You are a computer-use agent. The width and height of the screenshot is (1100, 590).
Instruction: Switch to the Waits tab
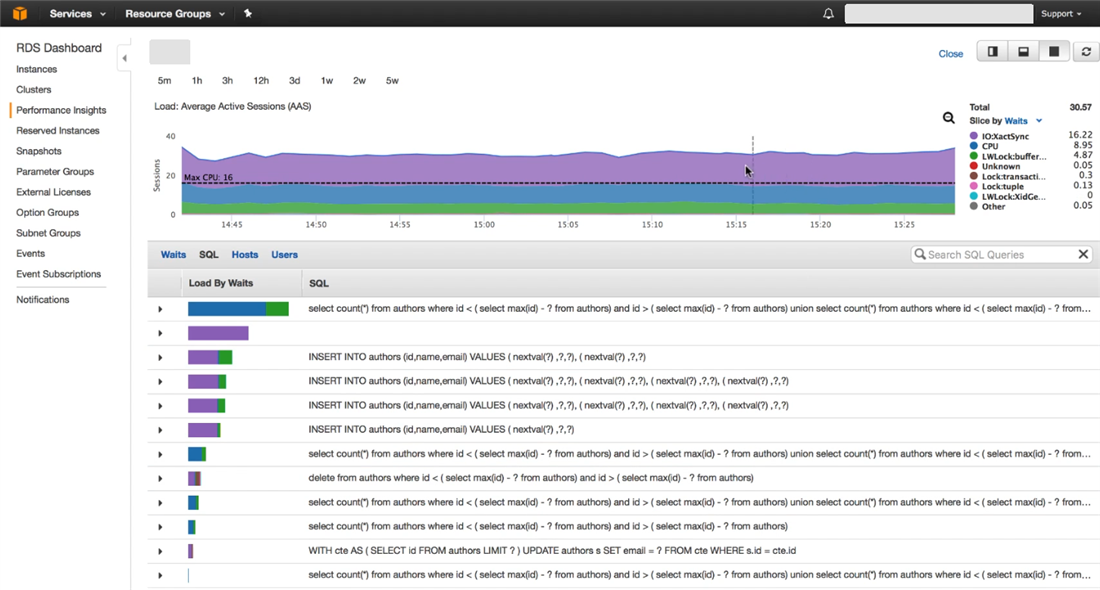pos(173,255)
